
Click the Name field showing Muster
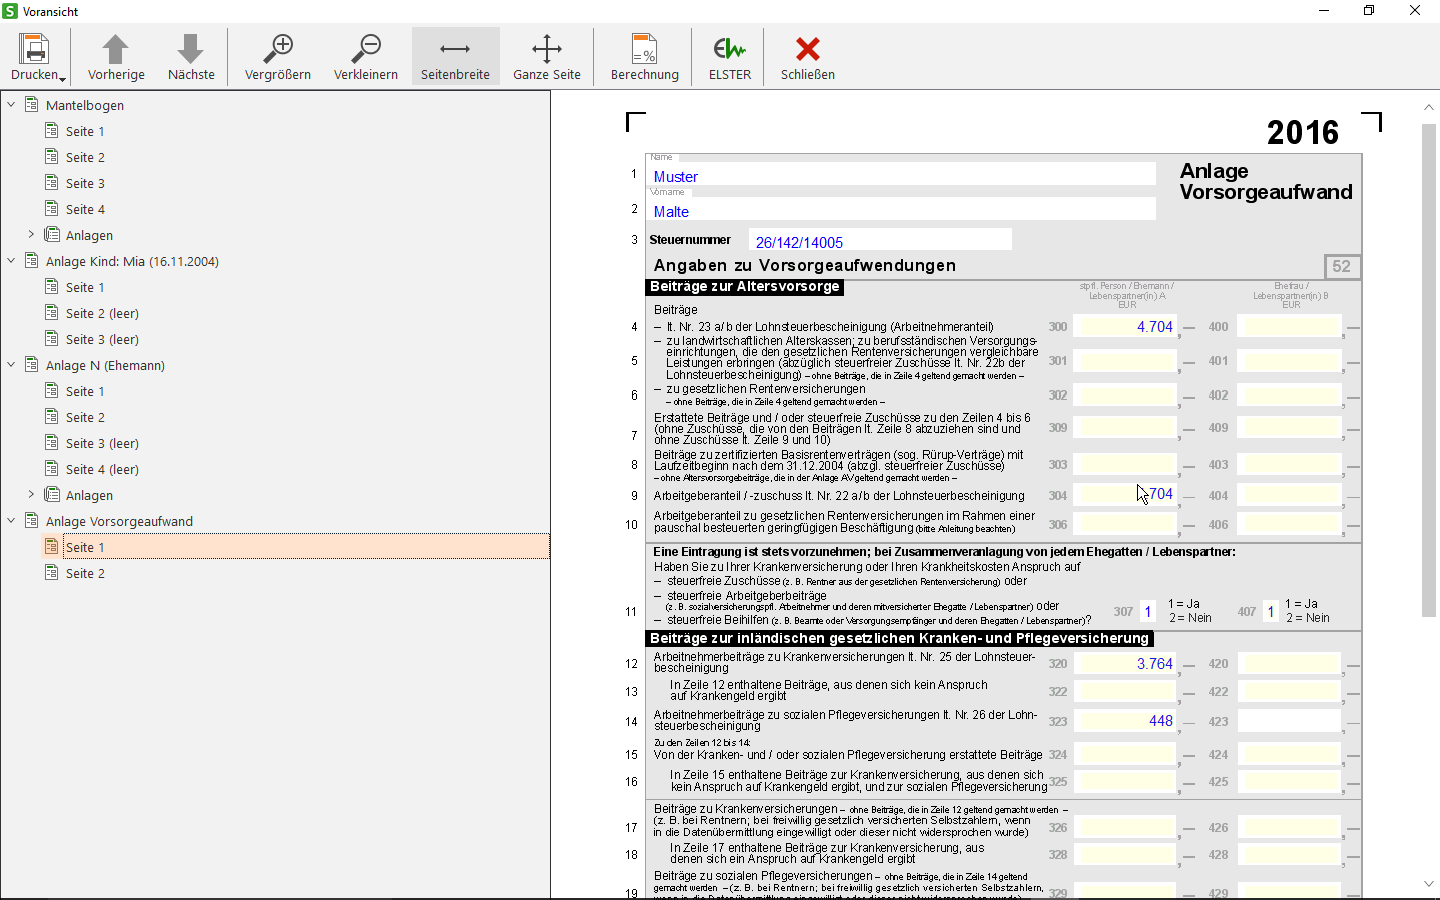point(902,175)
